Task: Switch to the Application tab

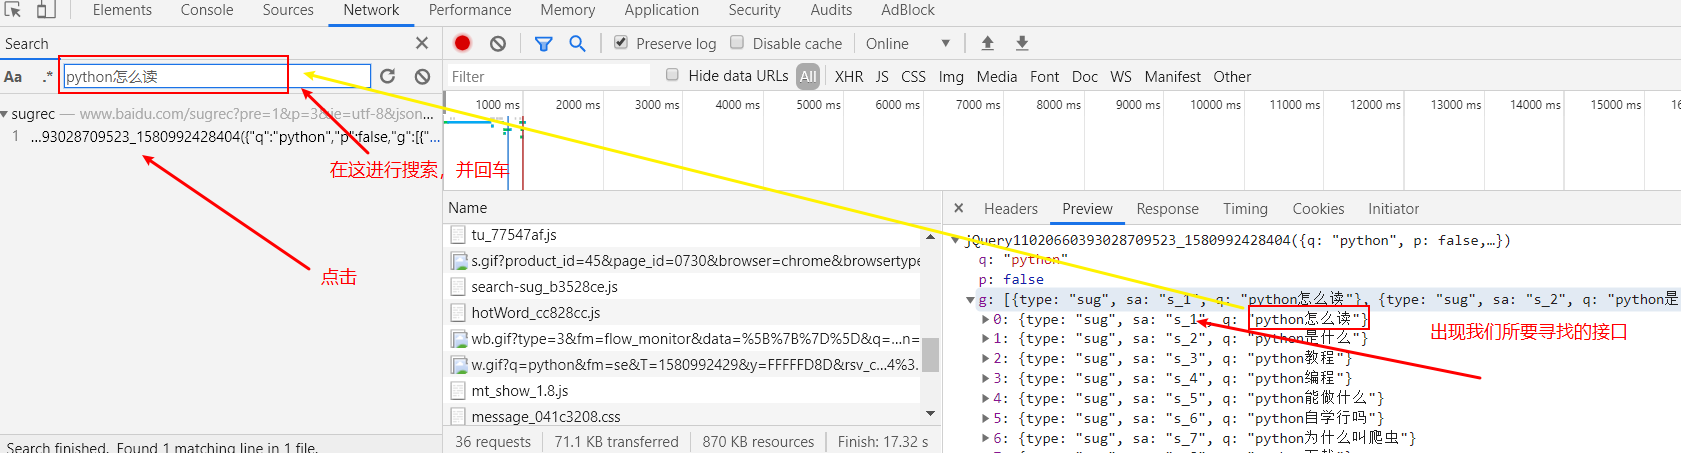Action: (x=662, y=10)
